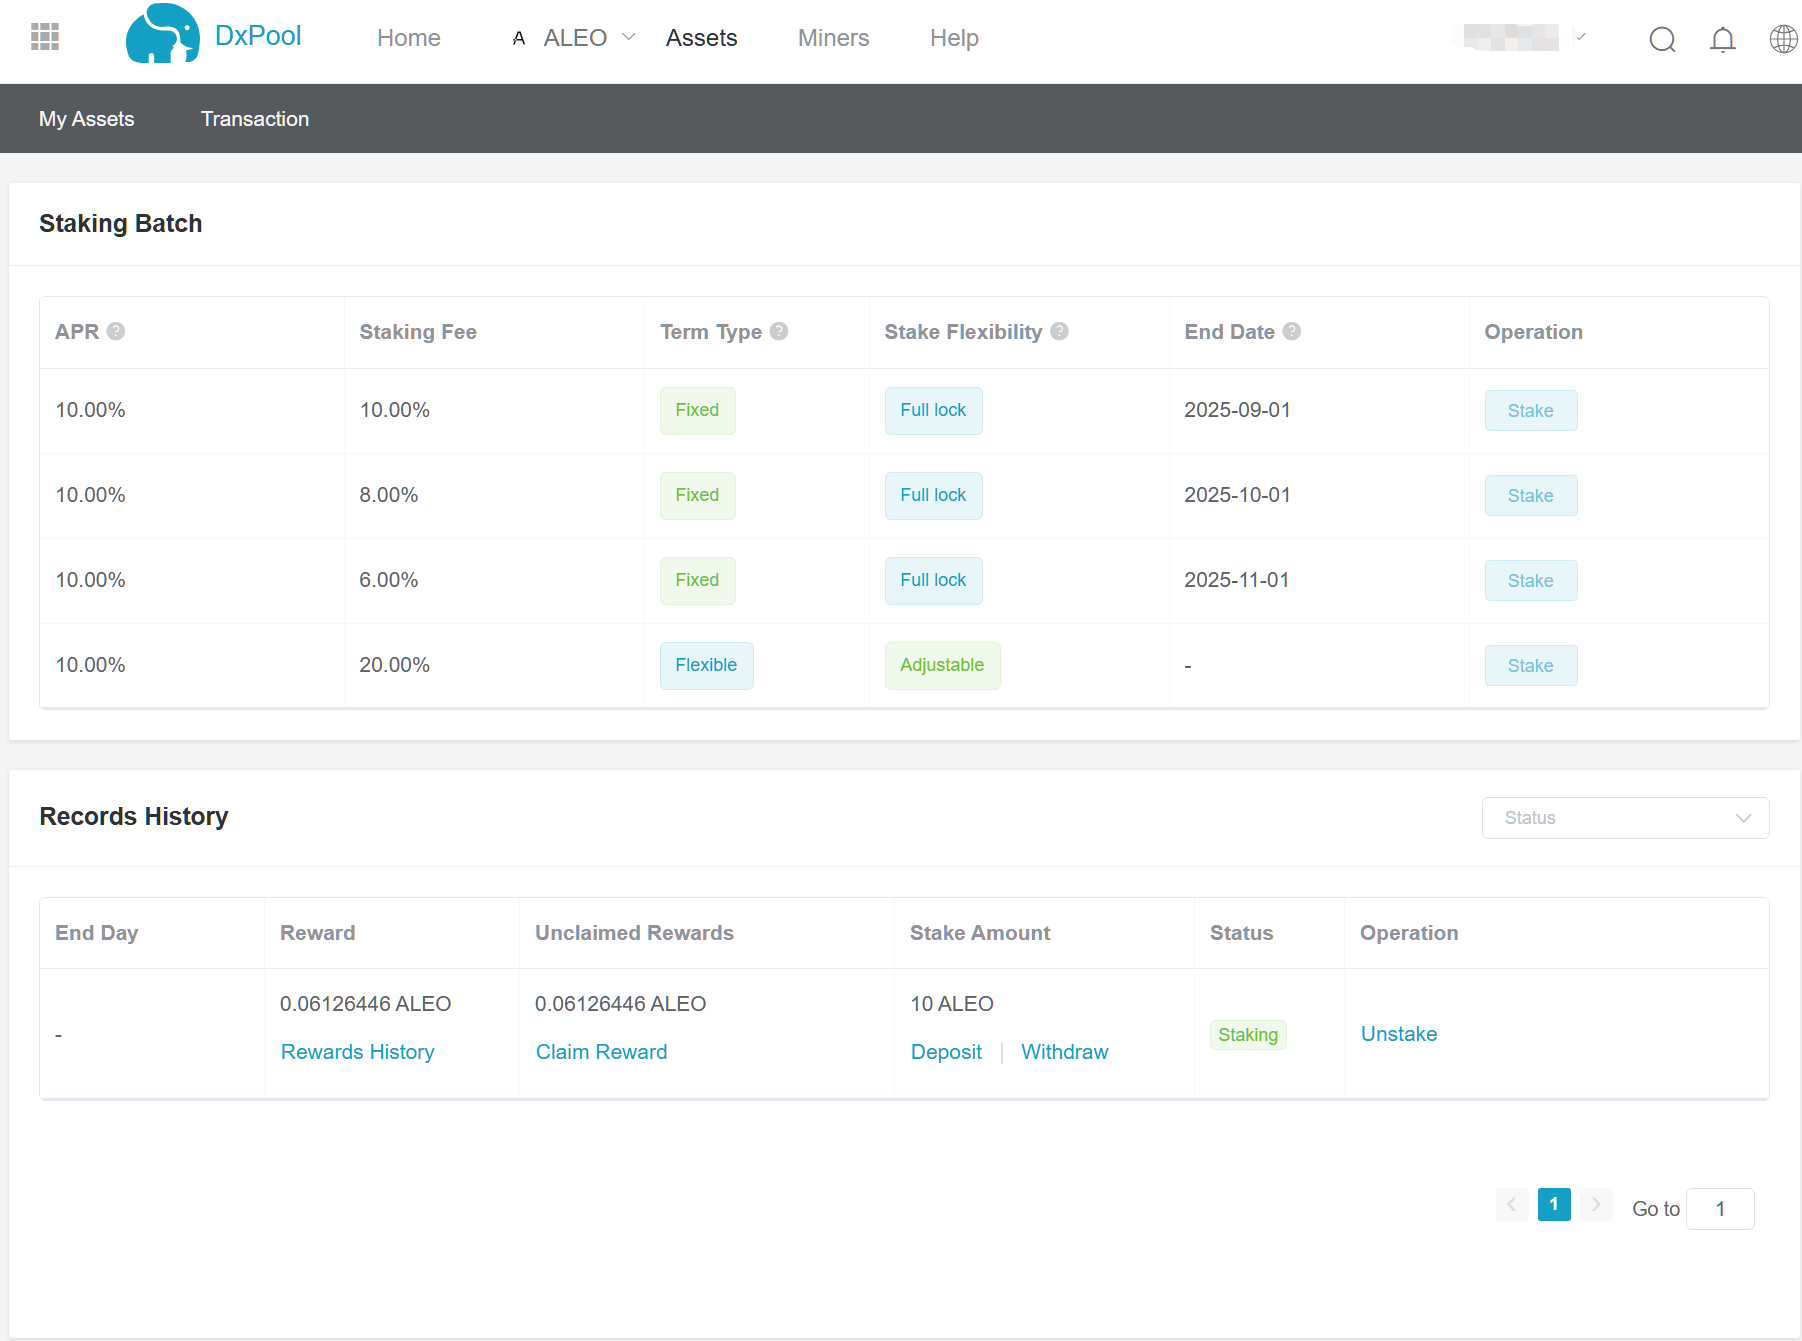Click the Unstake link
This screenshot has height=1341, width=1802.
(x=1398, y=1034)
